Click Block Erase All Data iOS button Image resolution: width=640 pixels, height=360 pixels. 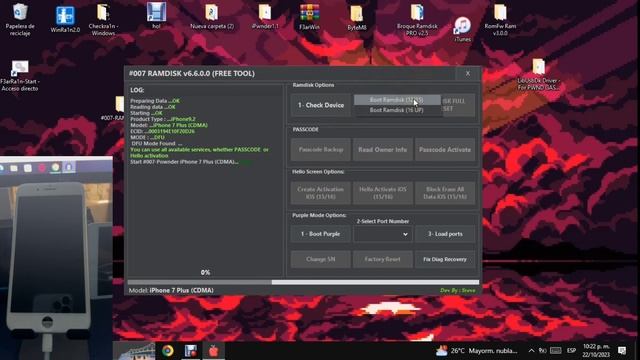pos(445,193)
